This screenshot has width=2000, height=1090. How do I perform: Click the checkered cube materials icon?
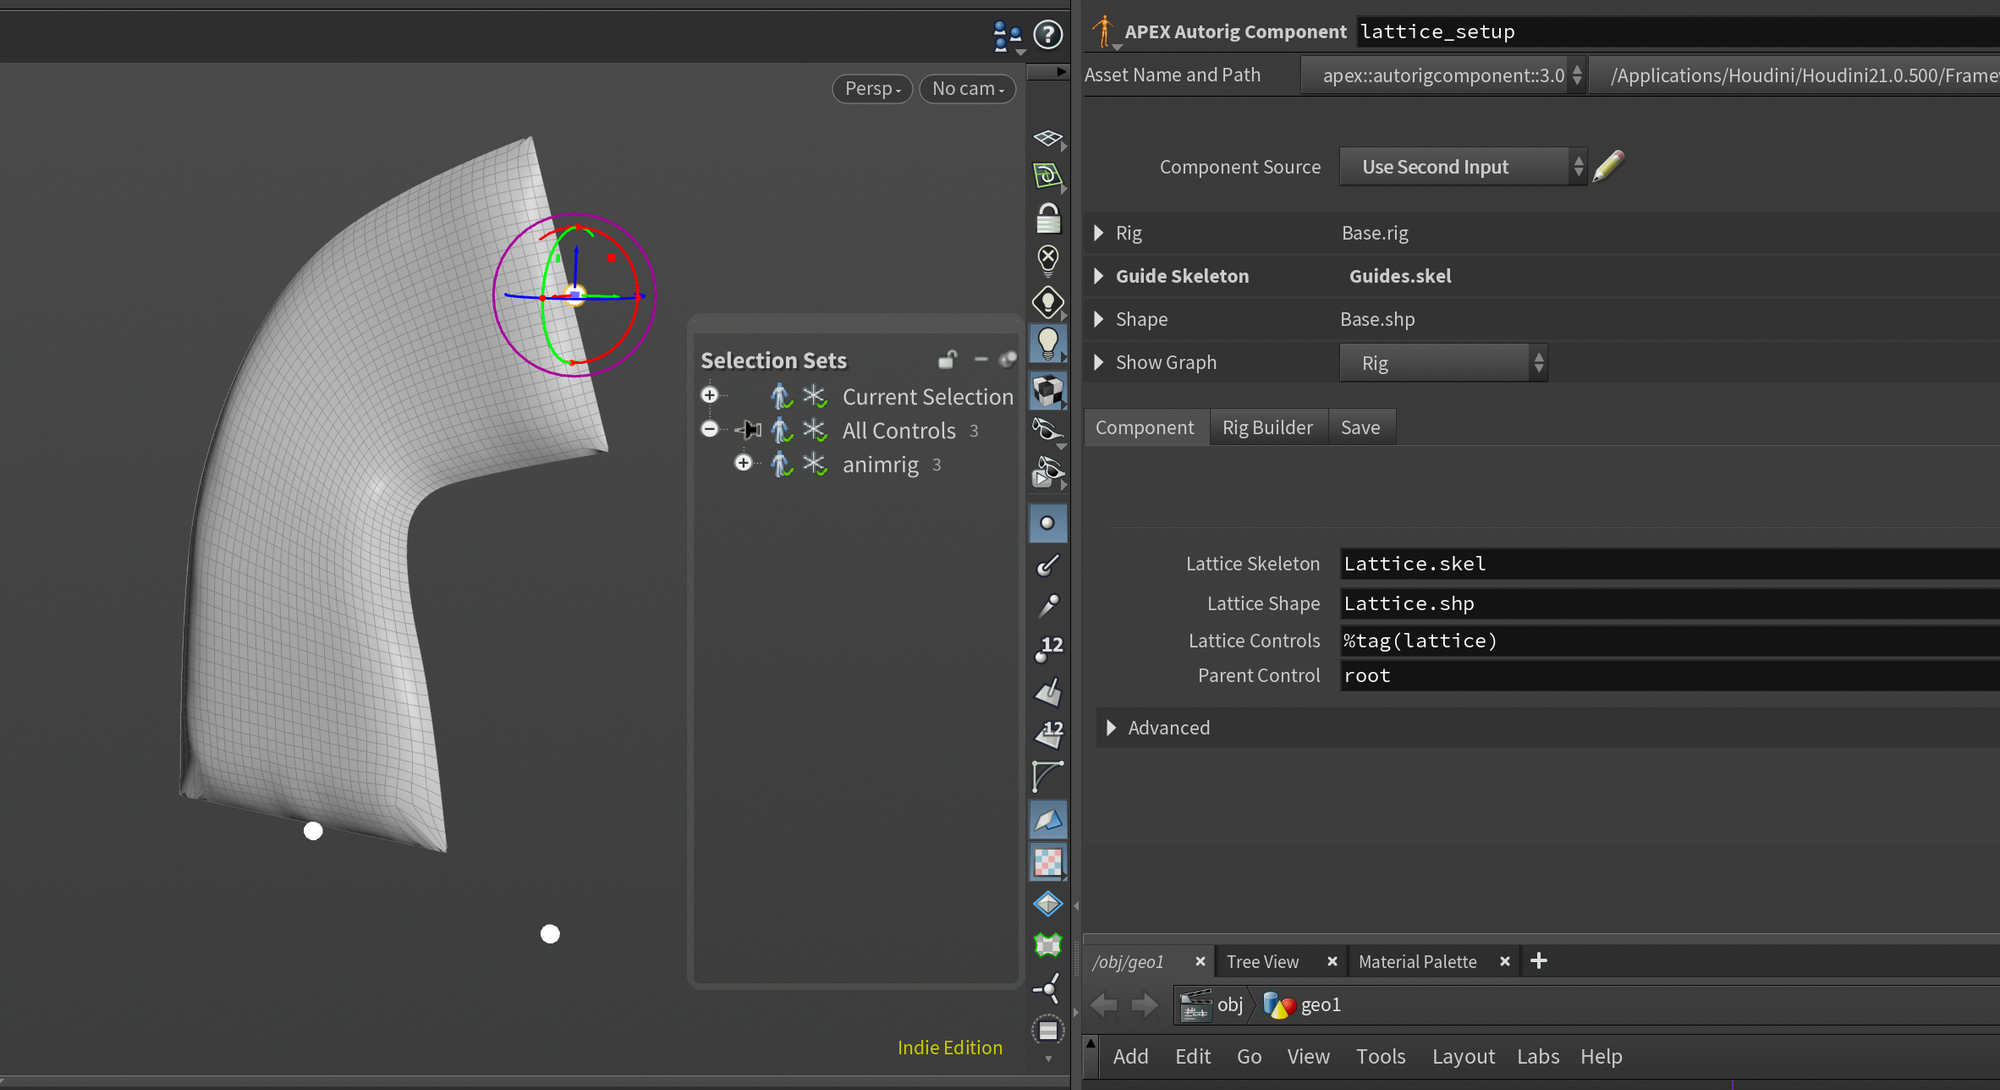tap(1047, 390)
